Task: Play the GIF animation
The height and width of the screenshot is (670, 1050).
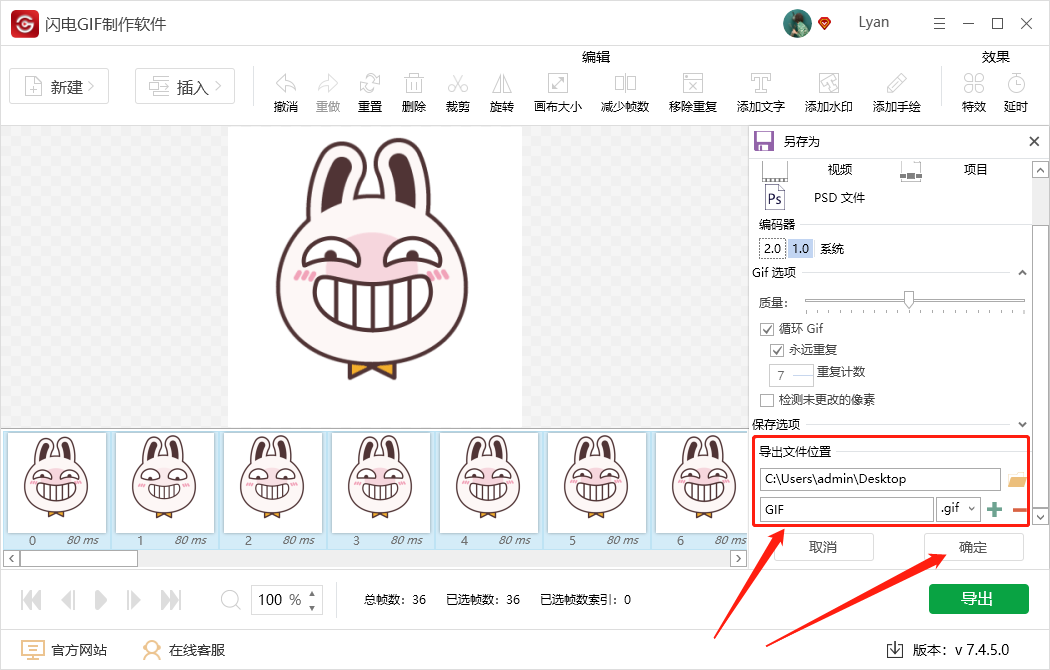Action: point(100,600)
